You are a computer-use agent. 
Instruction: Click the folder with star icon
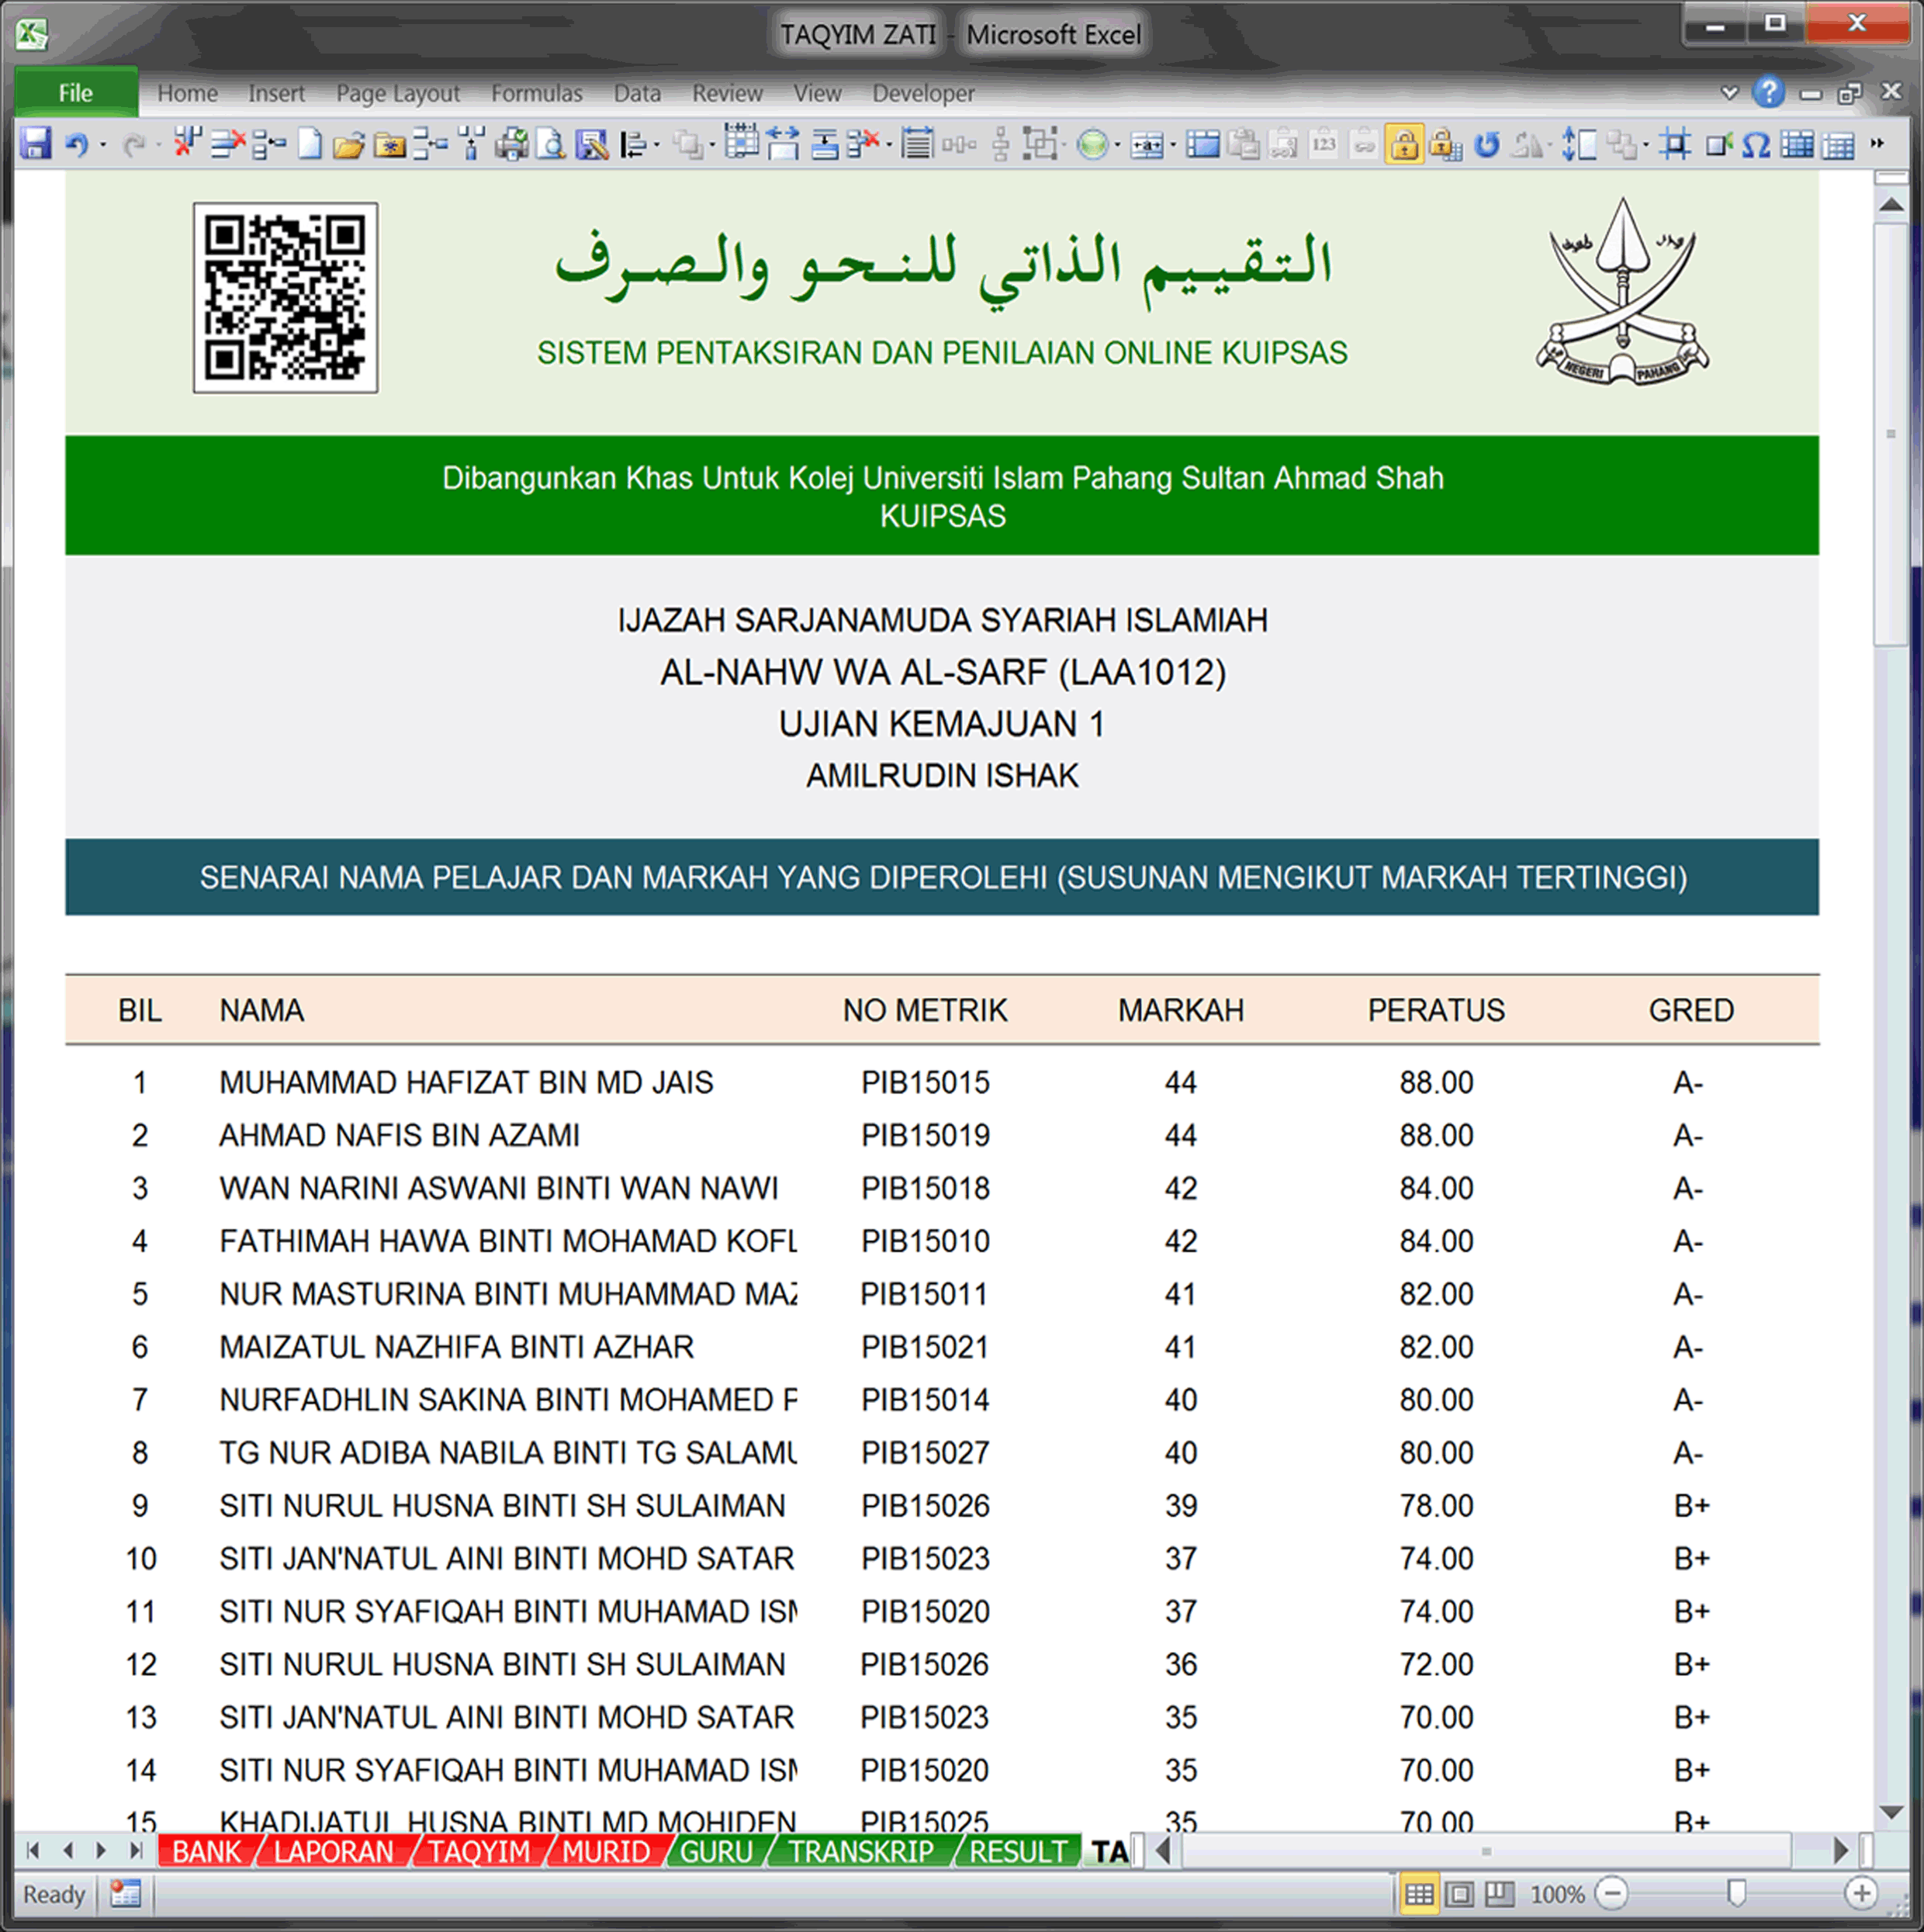pos(389,146)
